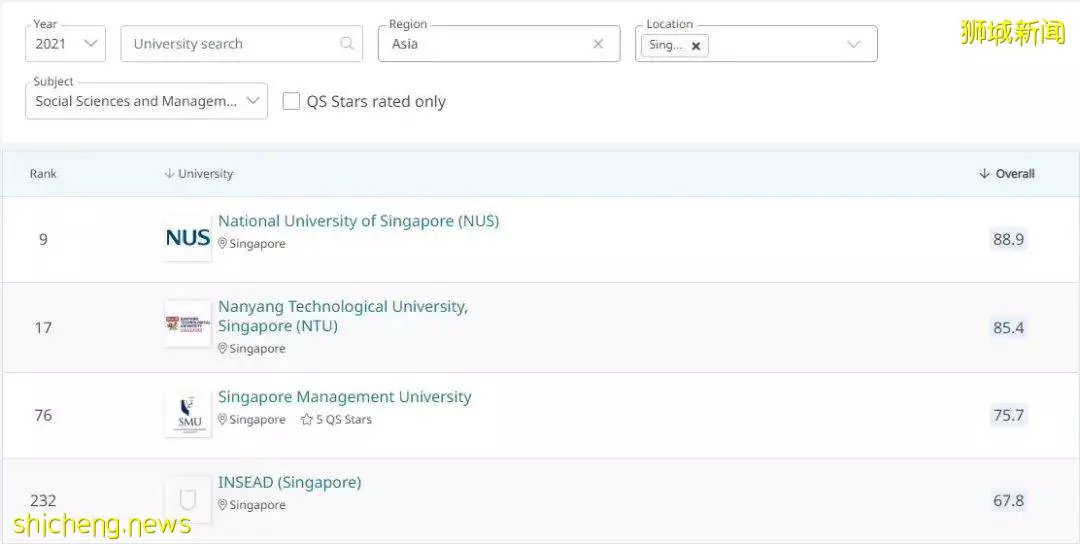Viewport: 1080px width, 544px height.
Task: Open the Subject Social Sciences dropdown
Action: (x=146, y=101)
